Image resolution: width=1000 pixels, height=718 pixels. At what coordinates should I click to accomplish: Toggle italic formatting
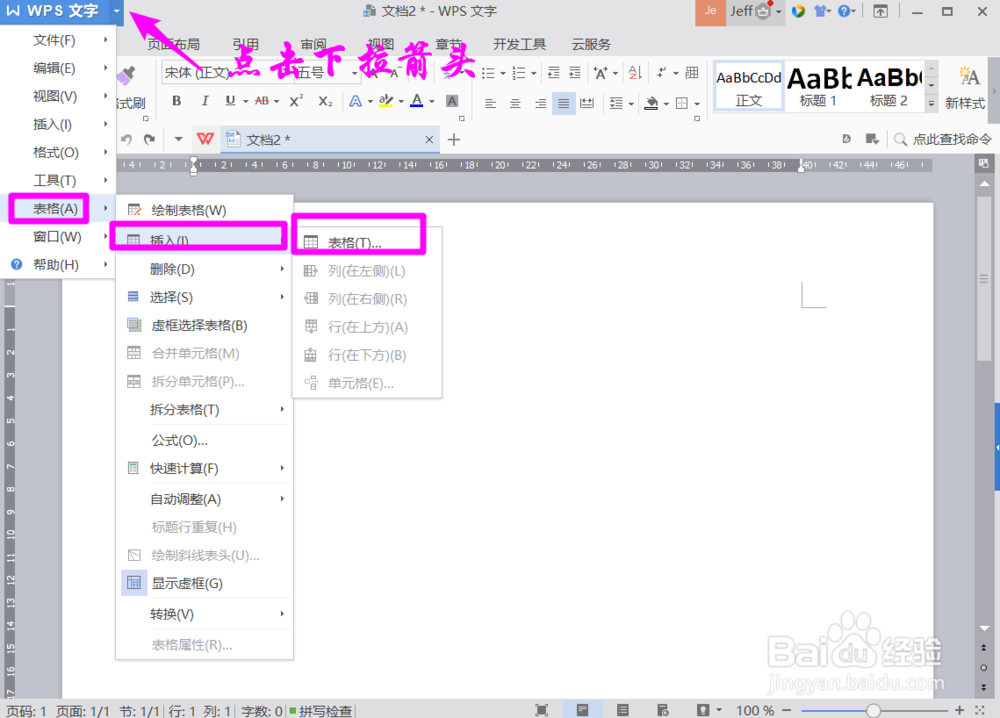[x=205, y=99]
